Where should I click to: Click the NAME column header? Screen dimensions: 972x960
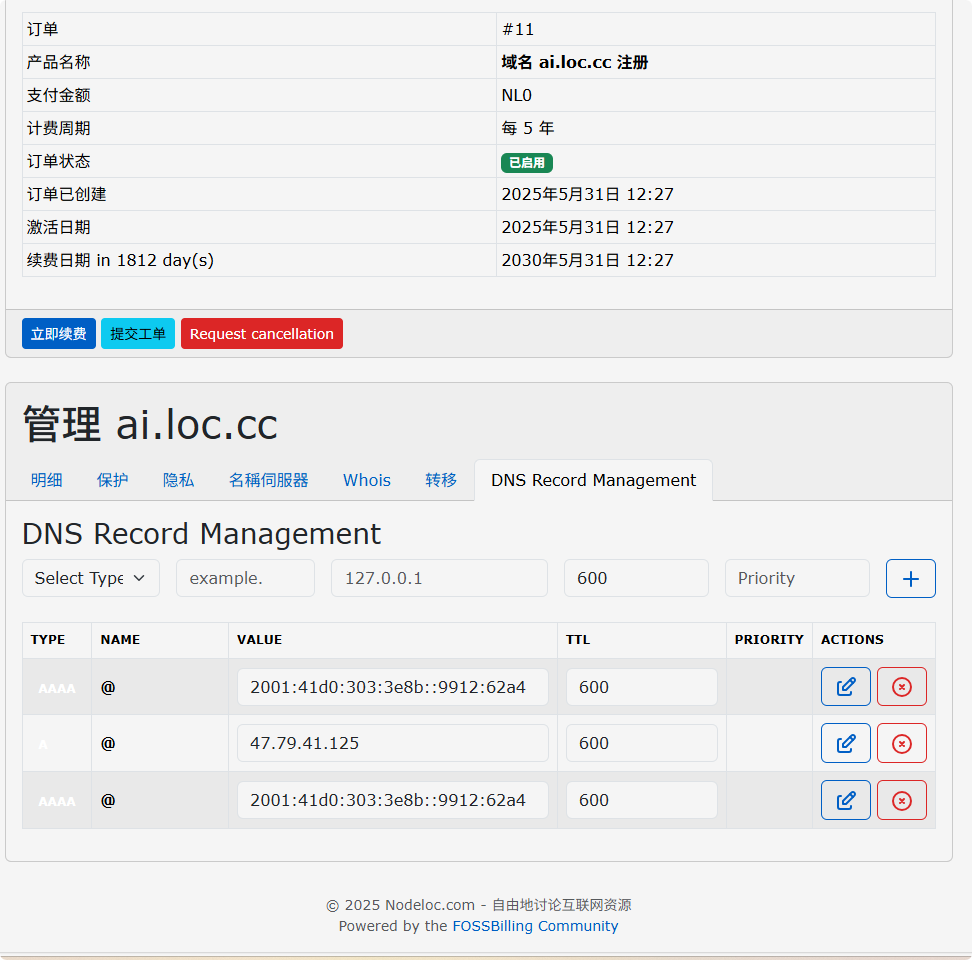tap(120, 640)
